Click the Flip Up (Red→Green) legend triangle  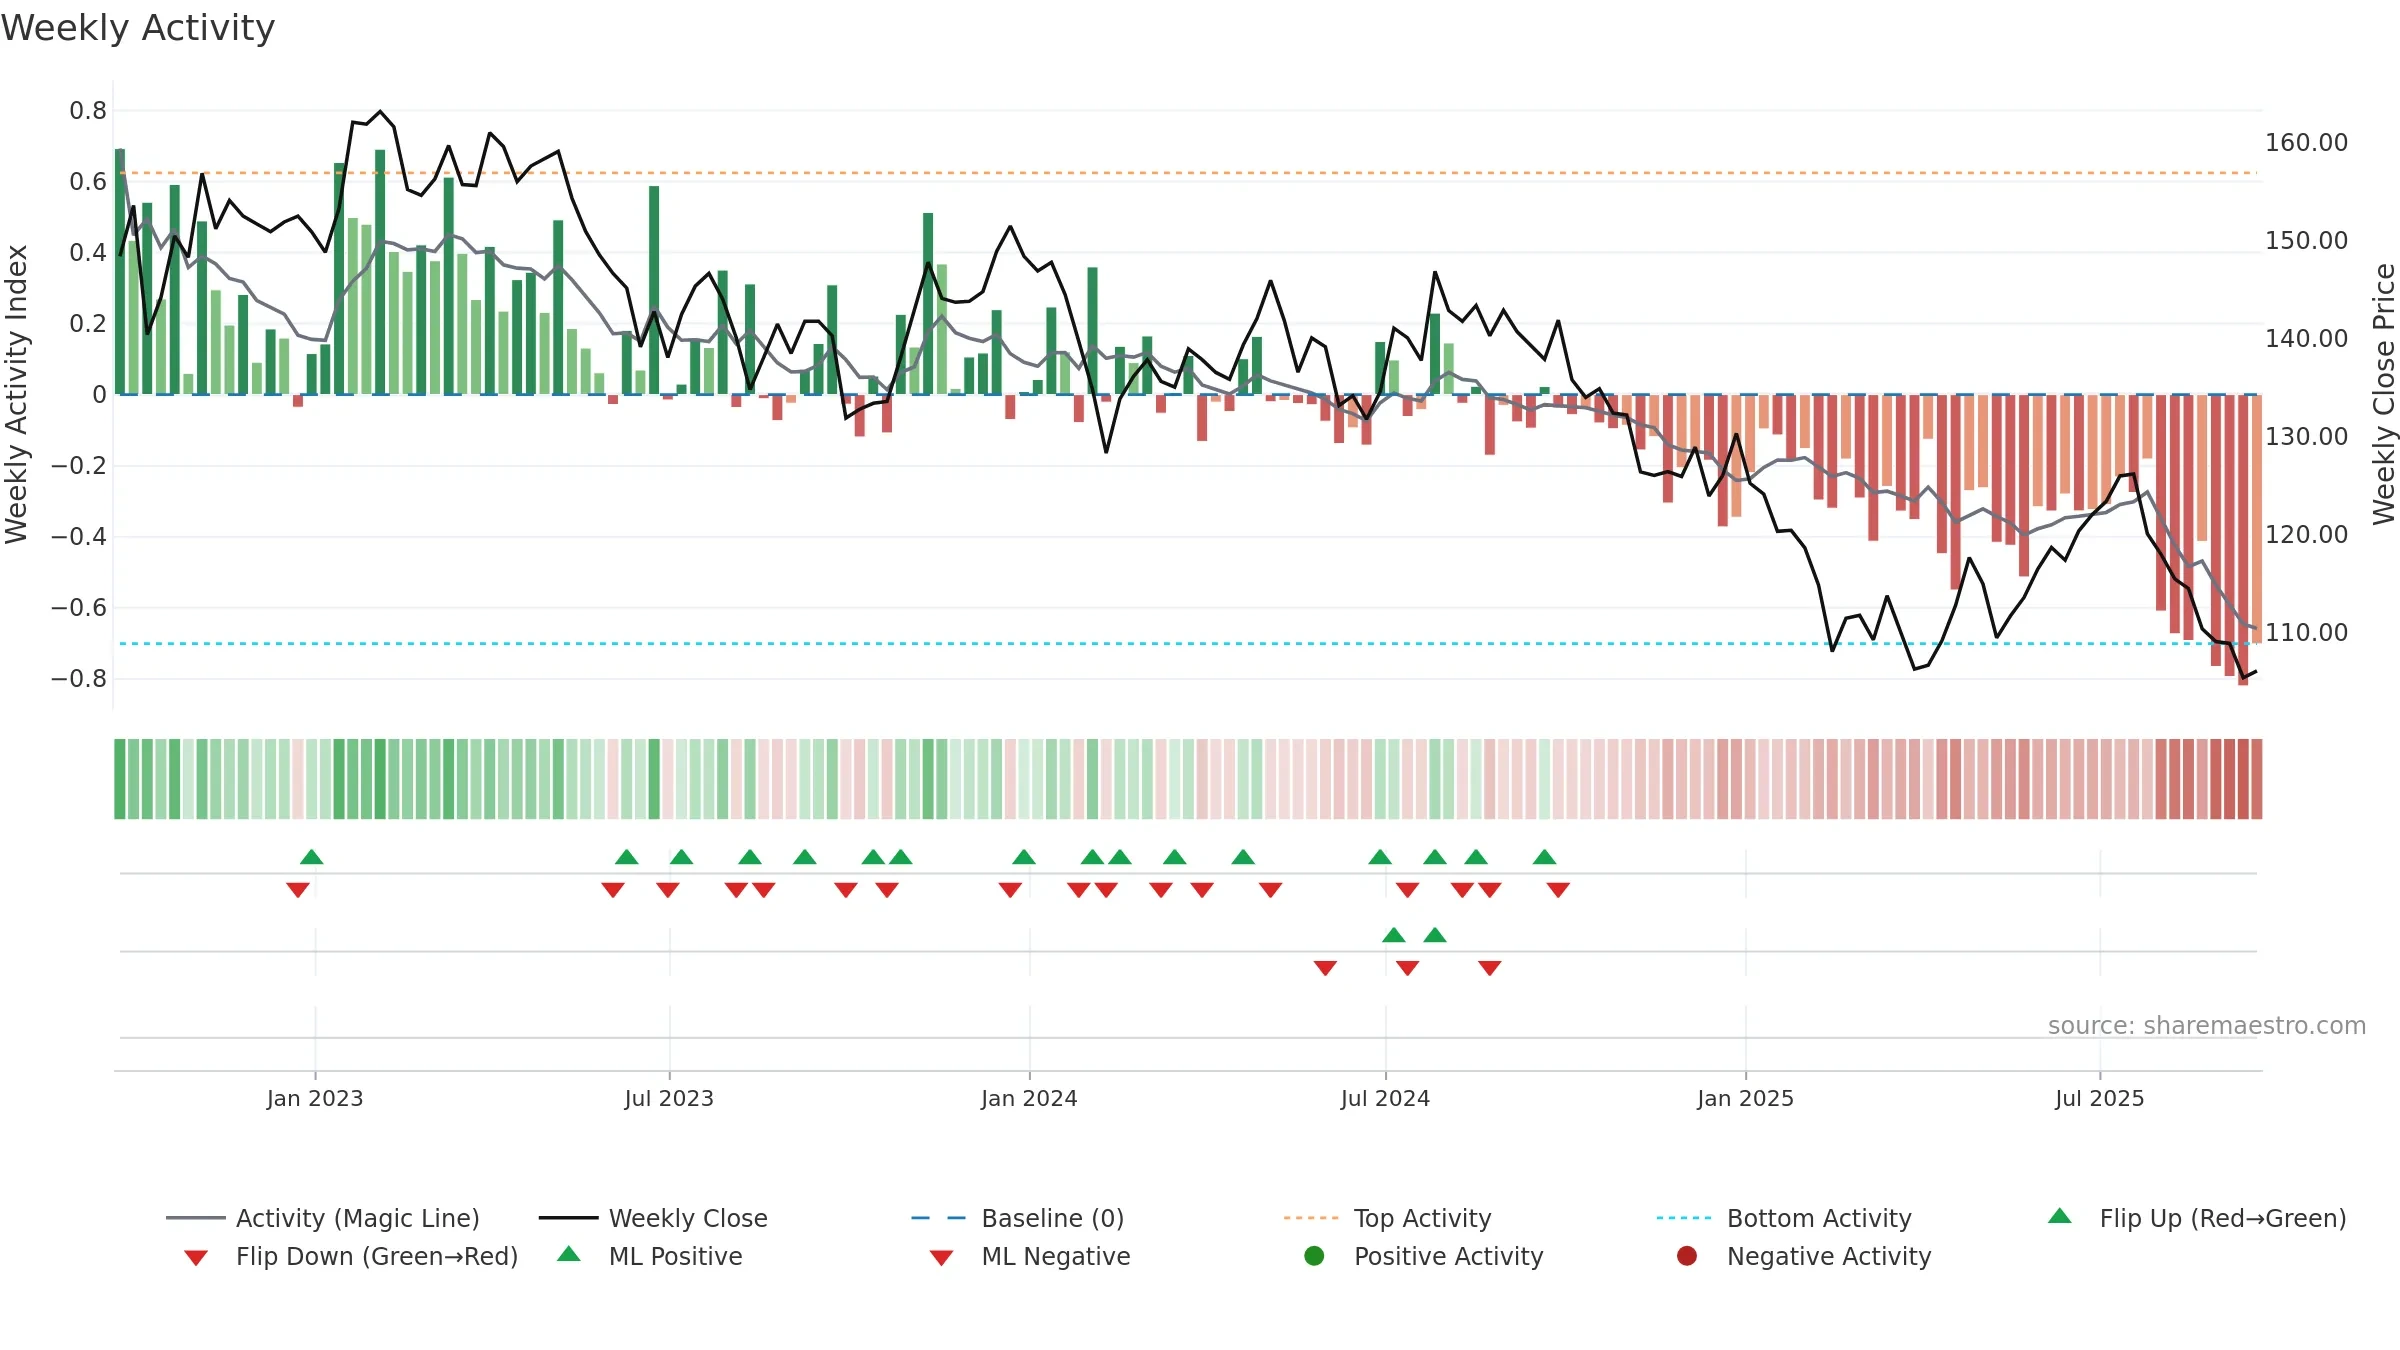click(2060, 1216)
